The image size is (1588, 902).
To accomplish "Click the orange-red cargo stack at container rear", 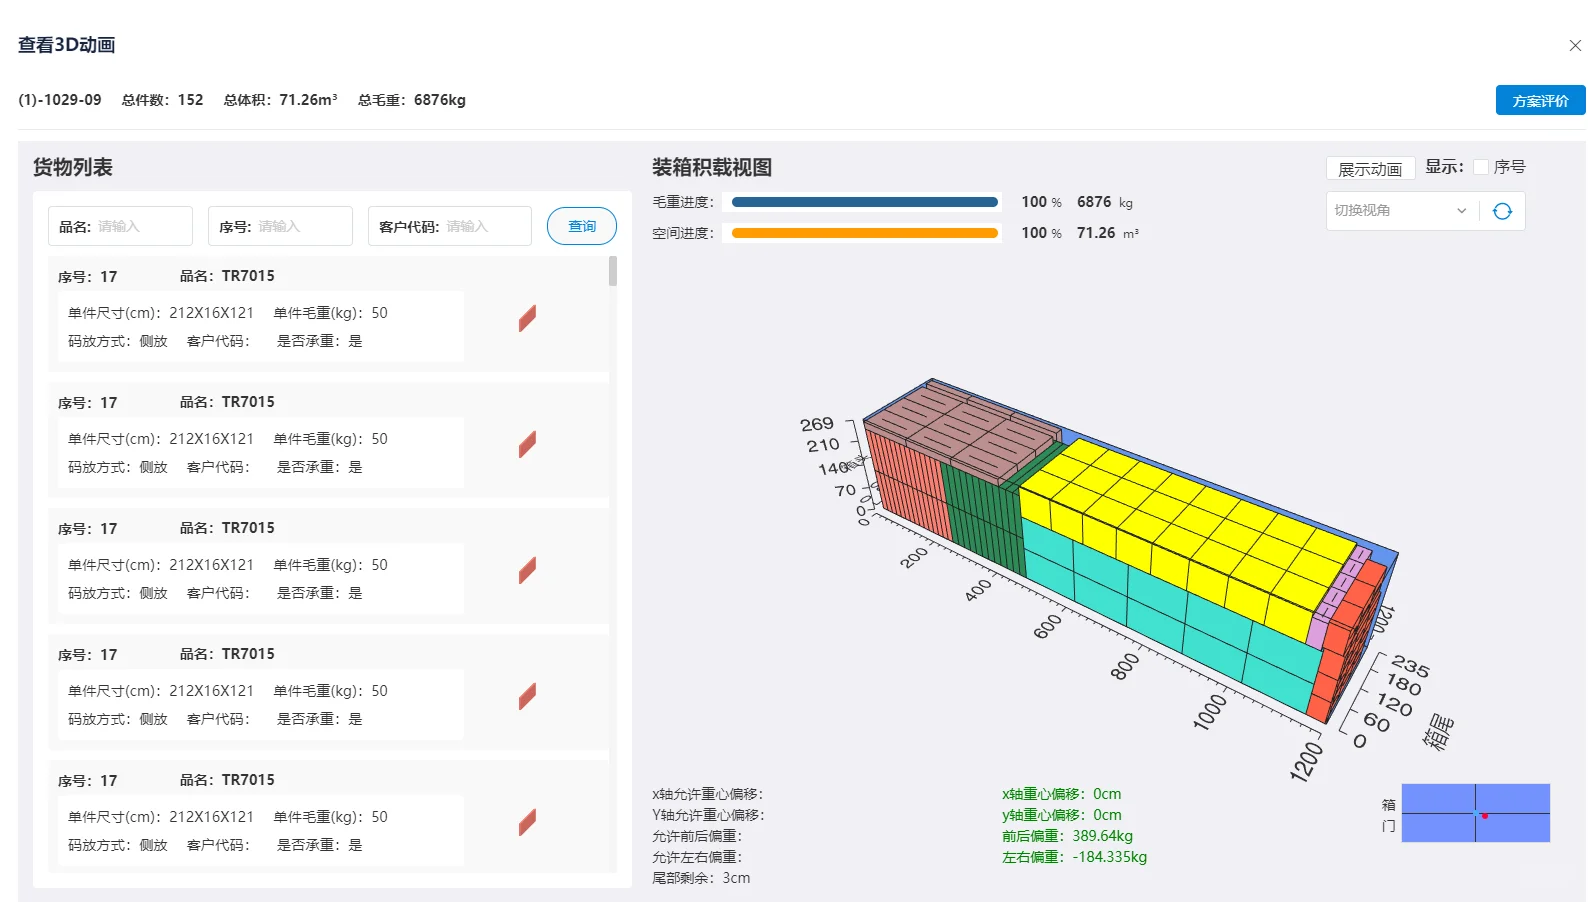I will [x=1348, y=640].
